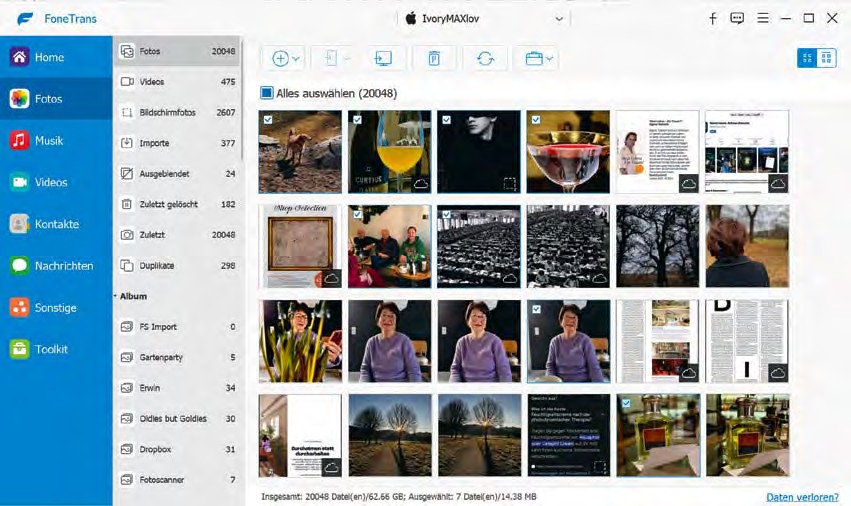
Task: Click the Facebook icon in title bar
Action: (713, 18)
